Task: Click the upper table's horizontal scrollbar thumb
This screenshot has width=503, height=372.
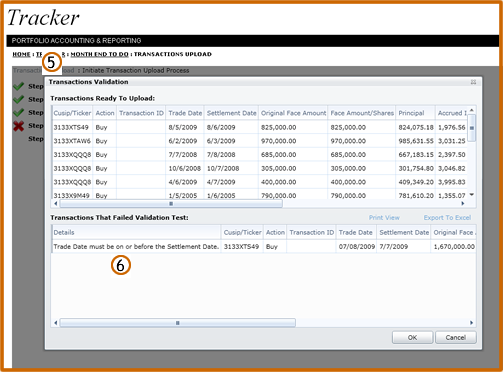Action: pos(171,203)
